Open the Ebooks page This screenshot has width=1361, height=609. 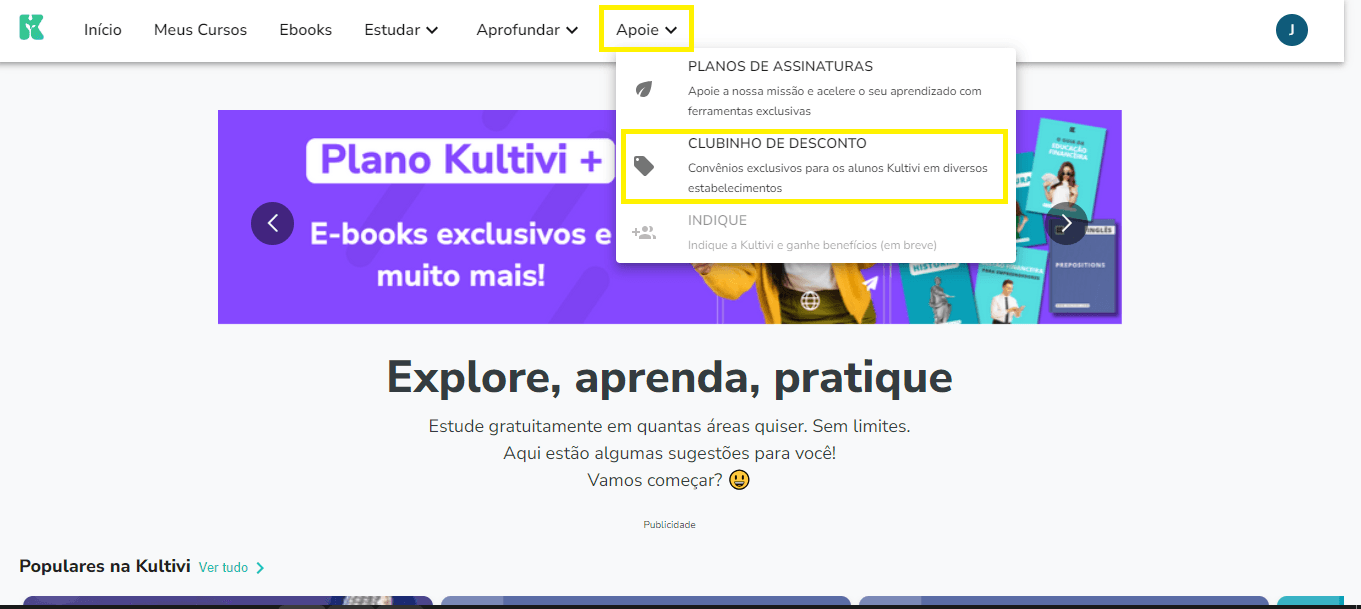306,30
